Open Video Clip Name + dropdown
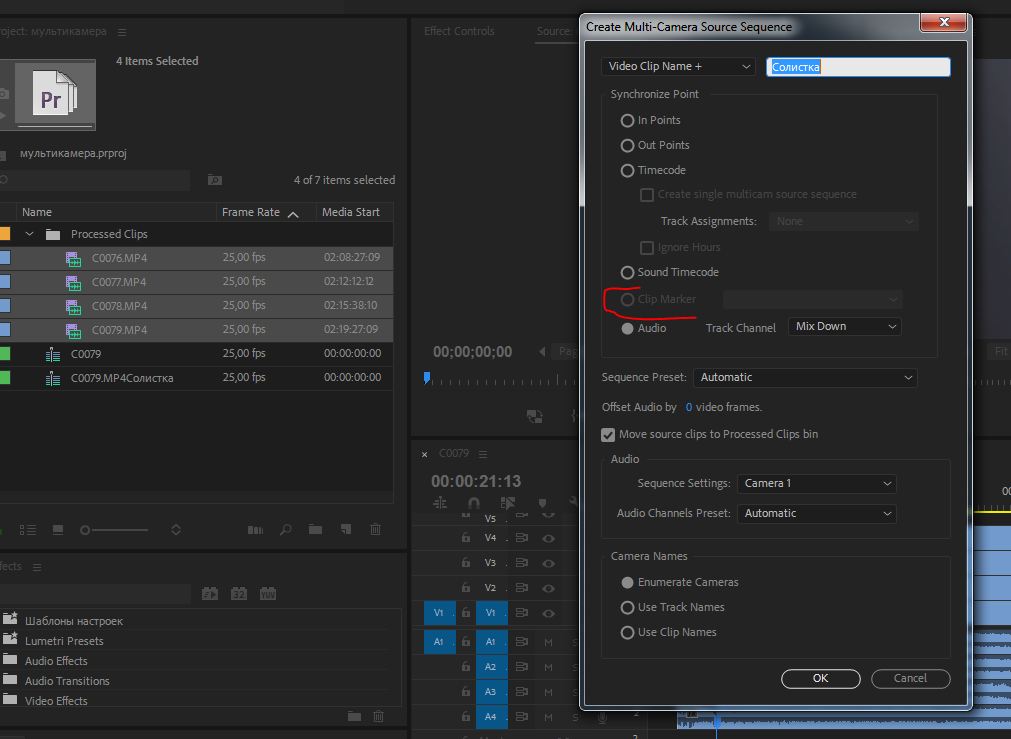The height and width of the screenshot is (739, 1011). tap(678, 66)
